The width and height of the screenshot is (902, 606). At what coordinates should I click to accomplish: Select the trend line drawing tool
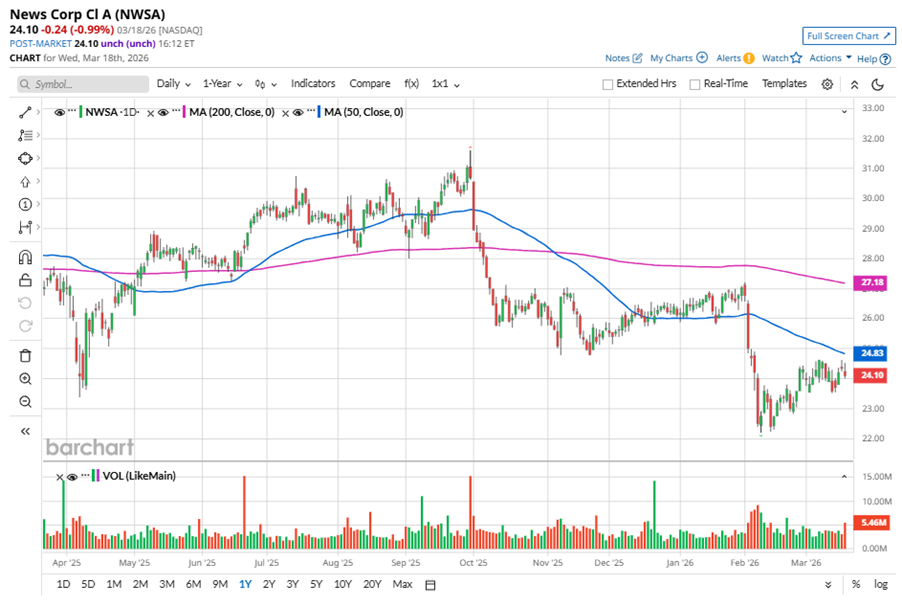pyautogui.click(x=25, y=113)
